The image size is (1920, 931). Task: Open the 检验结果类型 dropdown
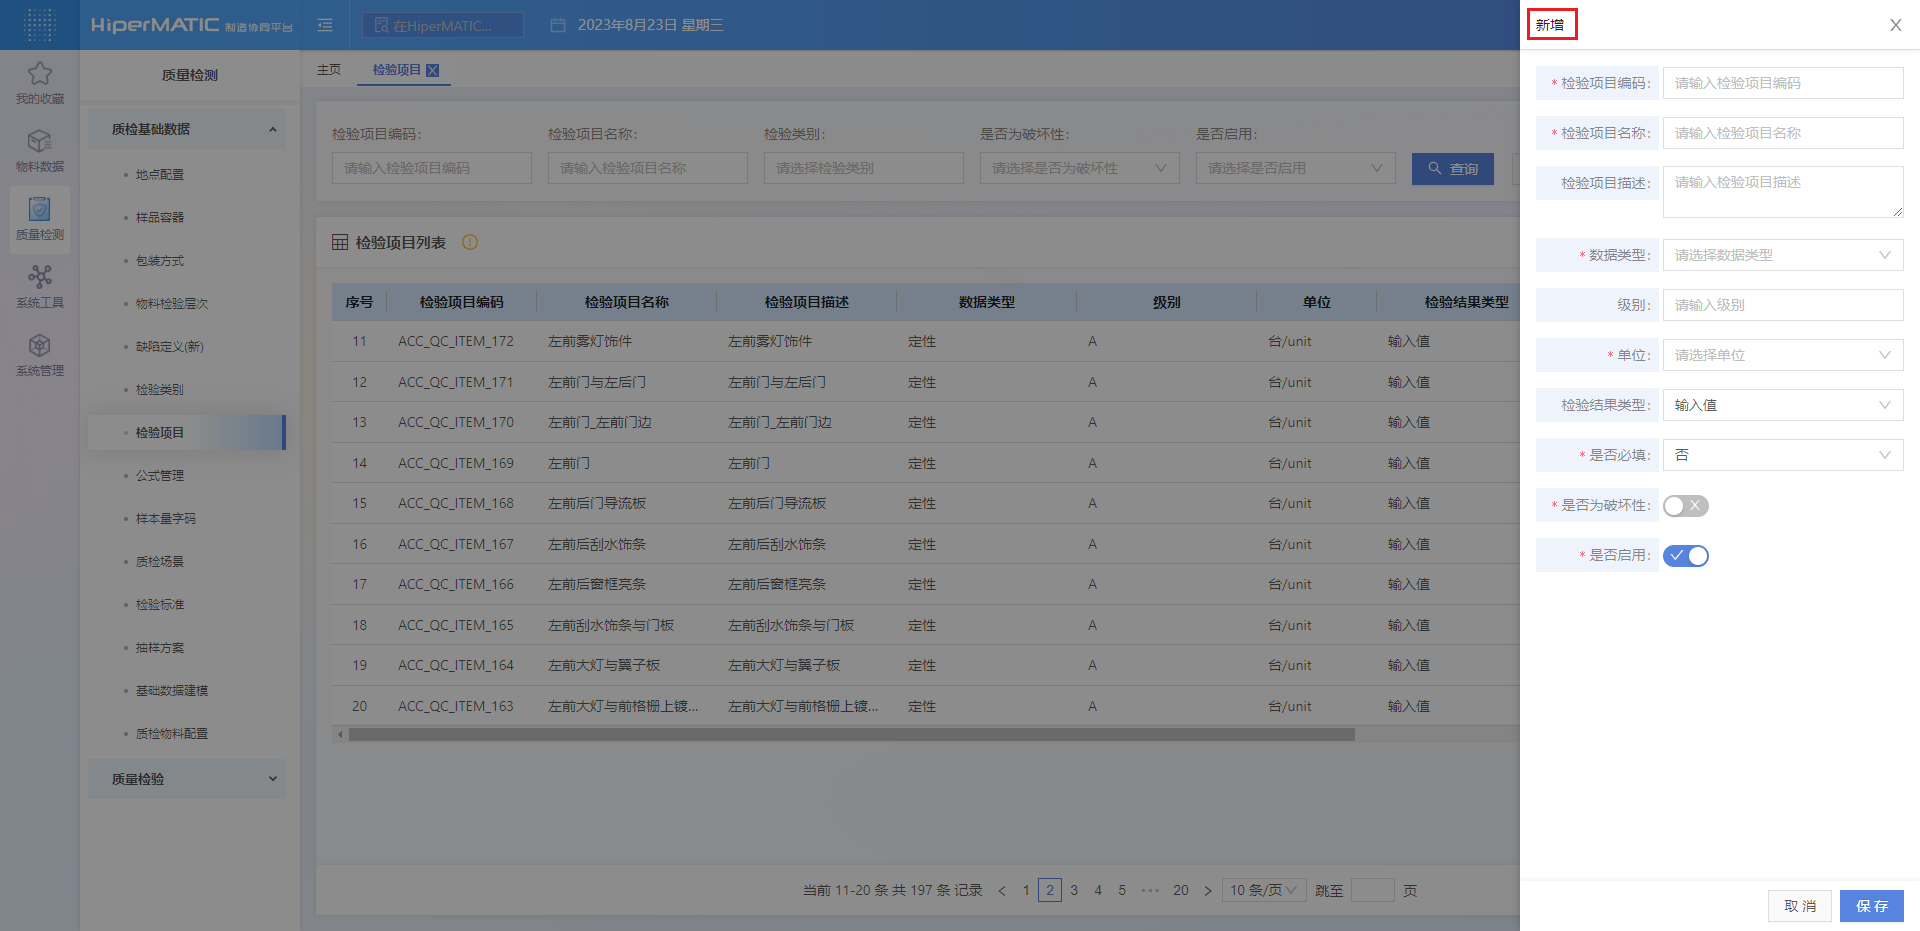(1783, 405)
